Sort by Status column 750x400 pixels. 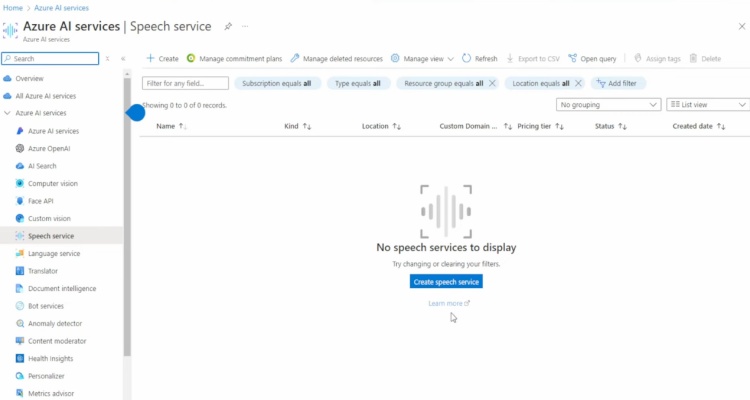coord(610,126)
